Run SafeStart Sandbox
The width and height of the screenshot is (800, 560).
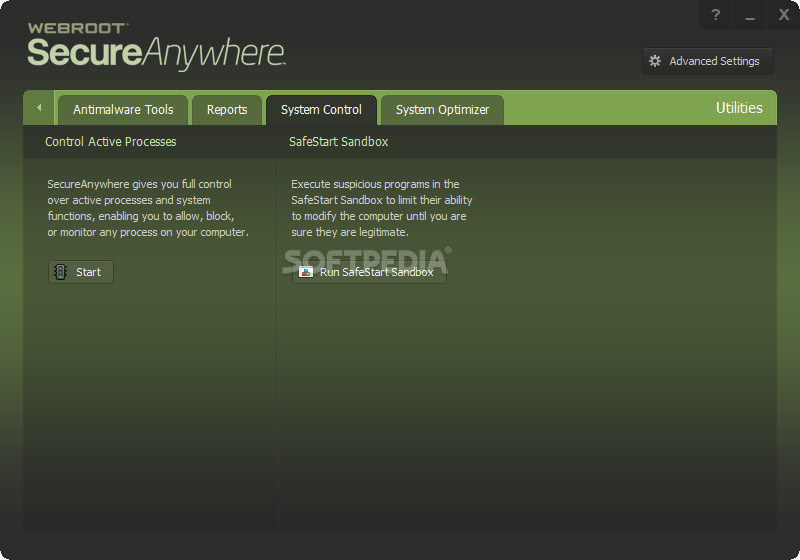369,272
